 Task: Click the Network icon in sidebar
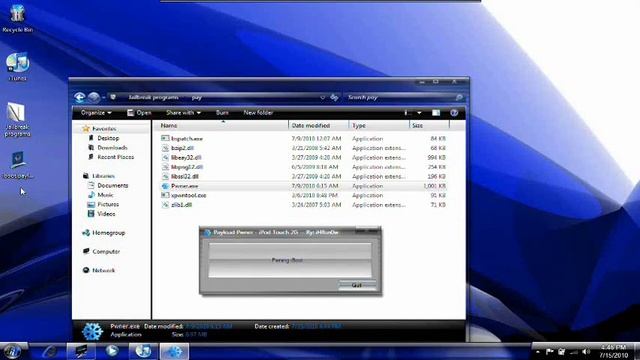86,270
